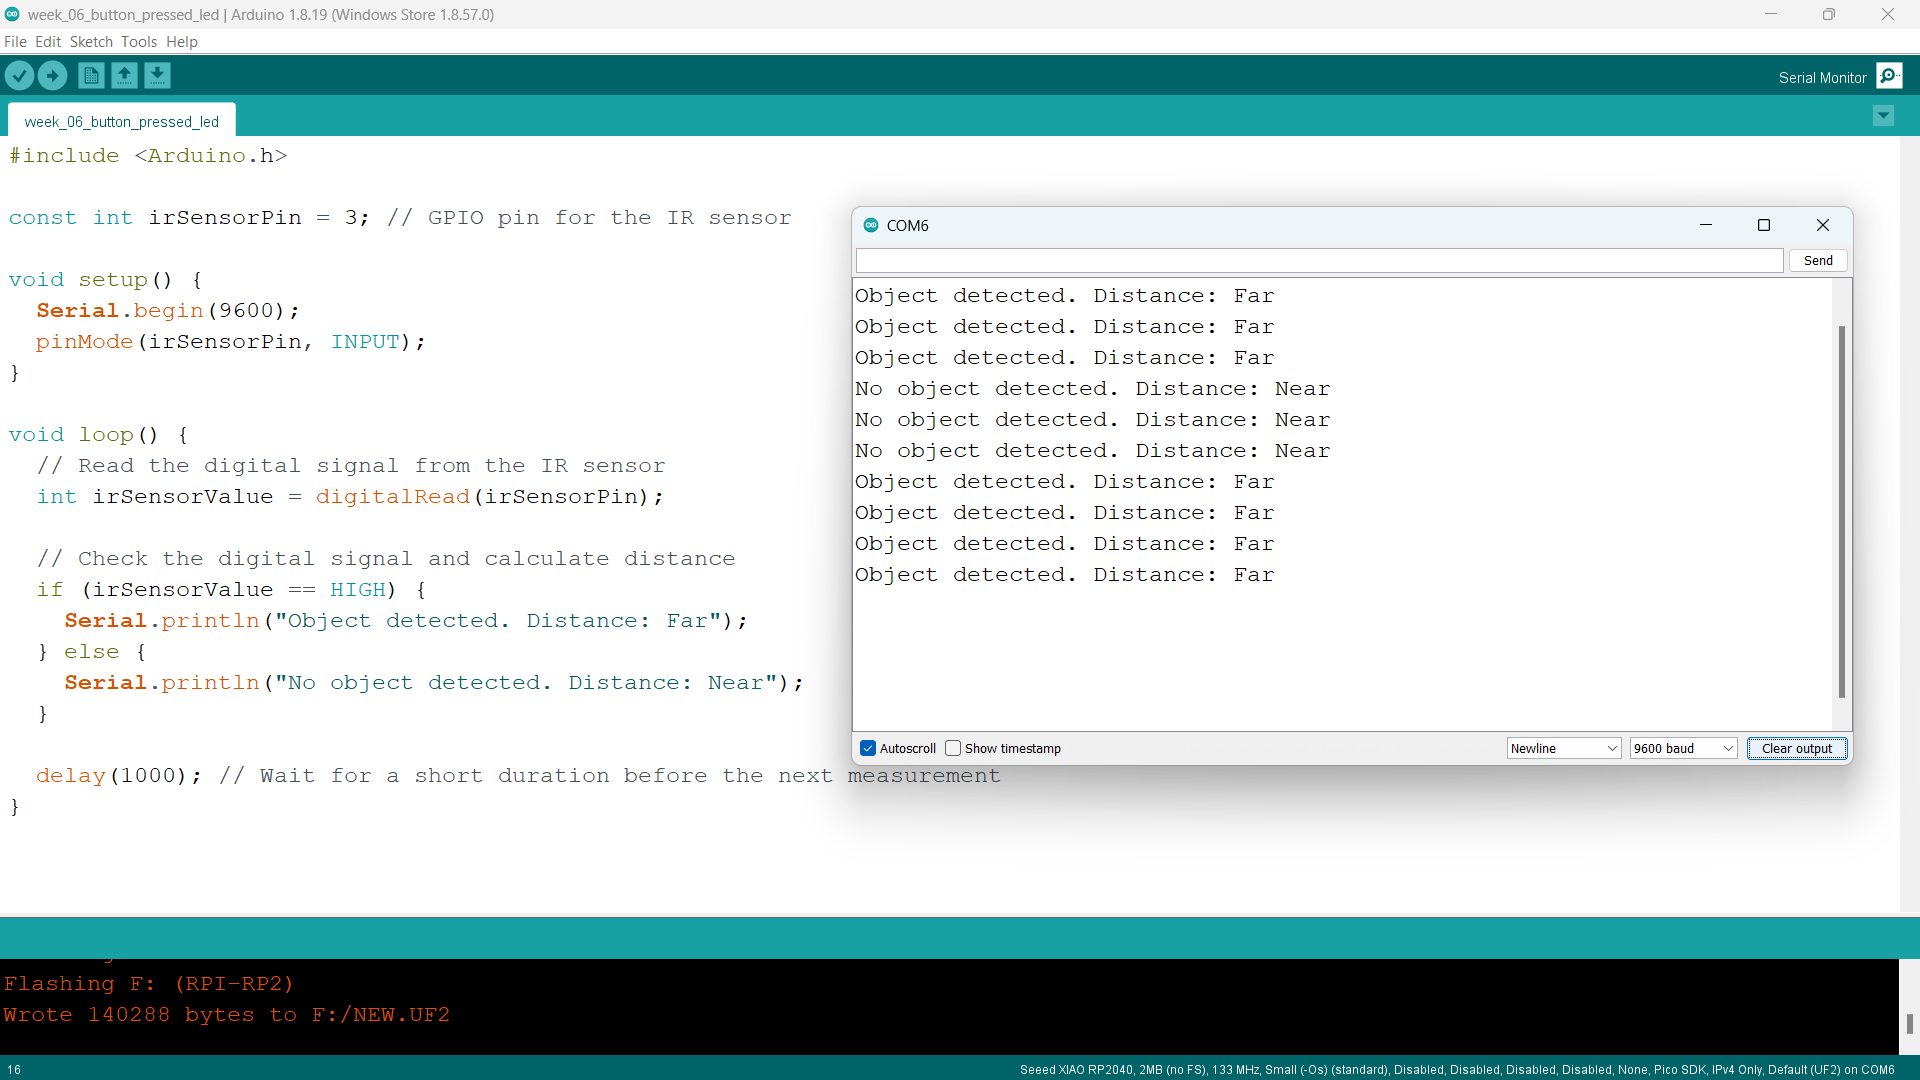Click the Save sketch downward arrow icon
The height and width of the screenshot is (1080, 1920).
tap(157, 76)
